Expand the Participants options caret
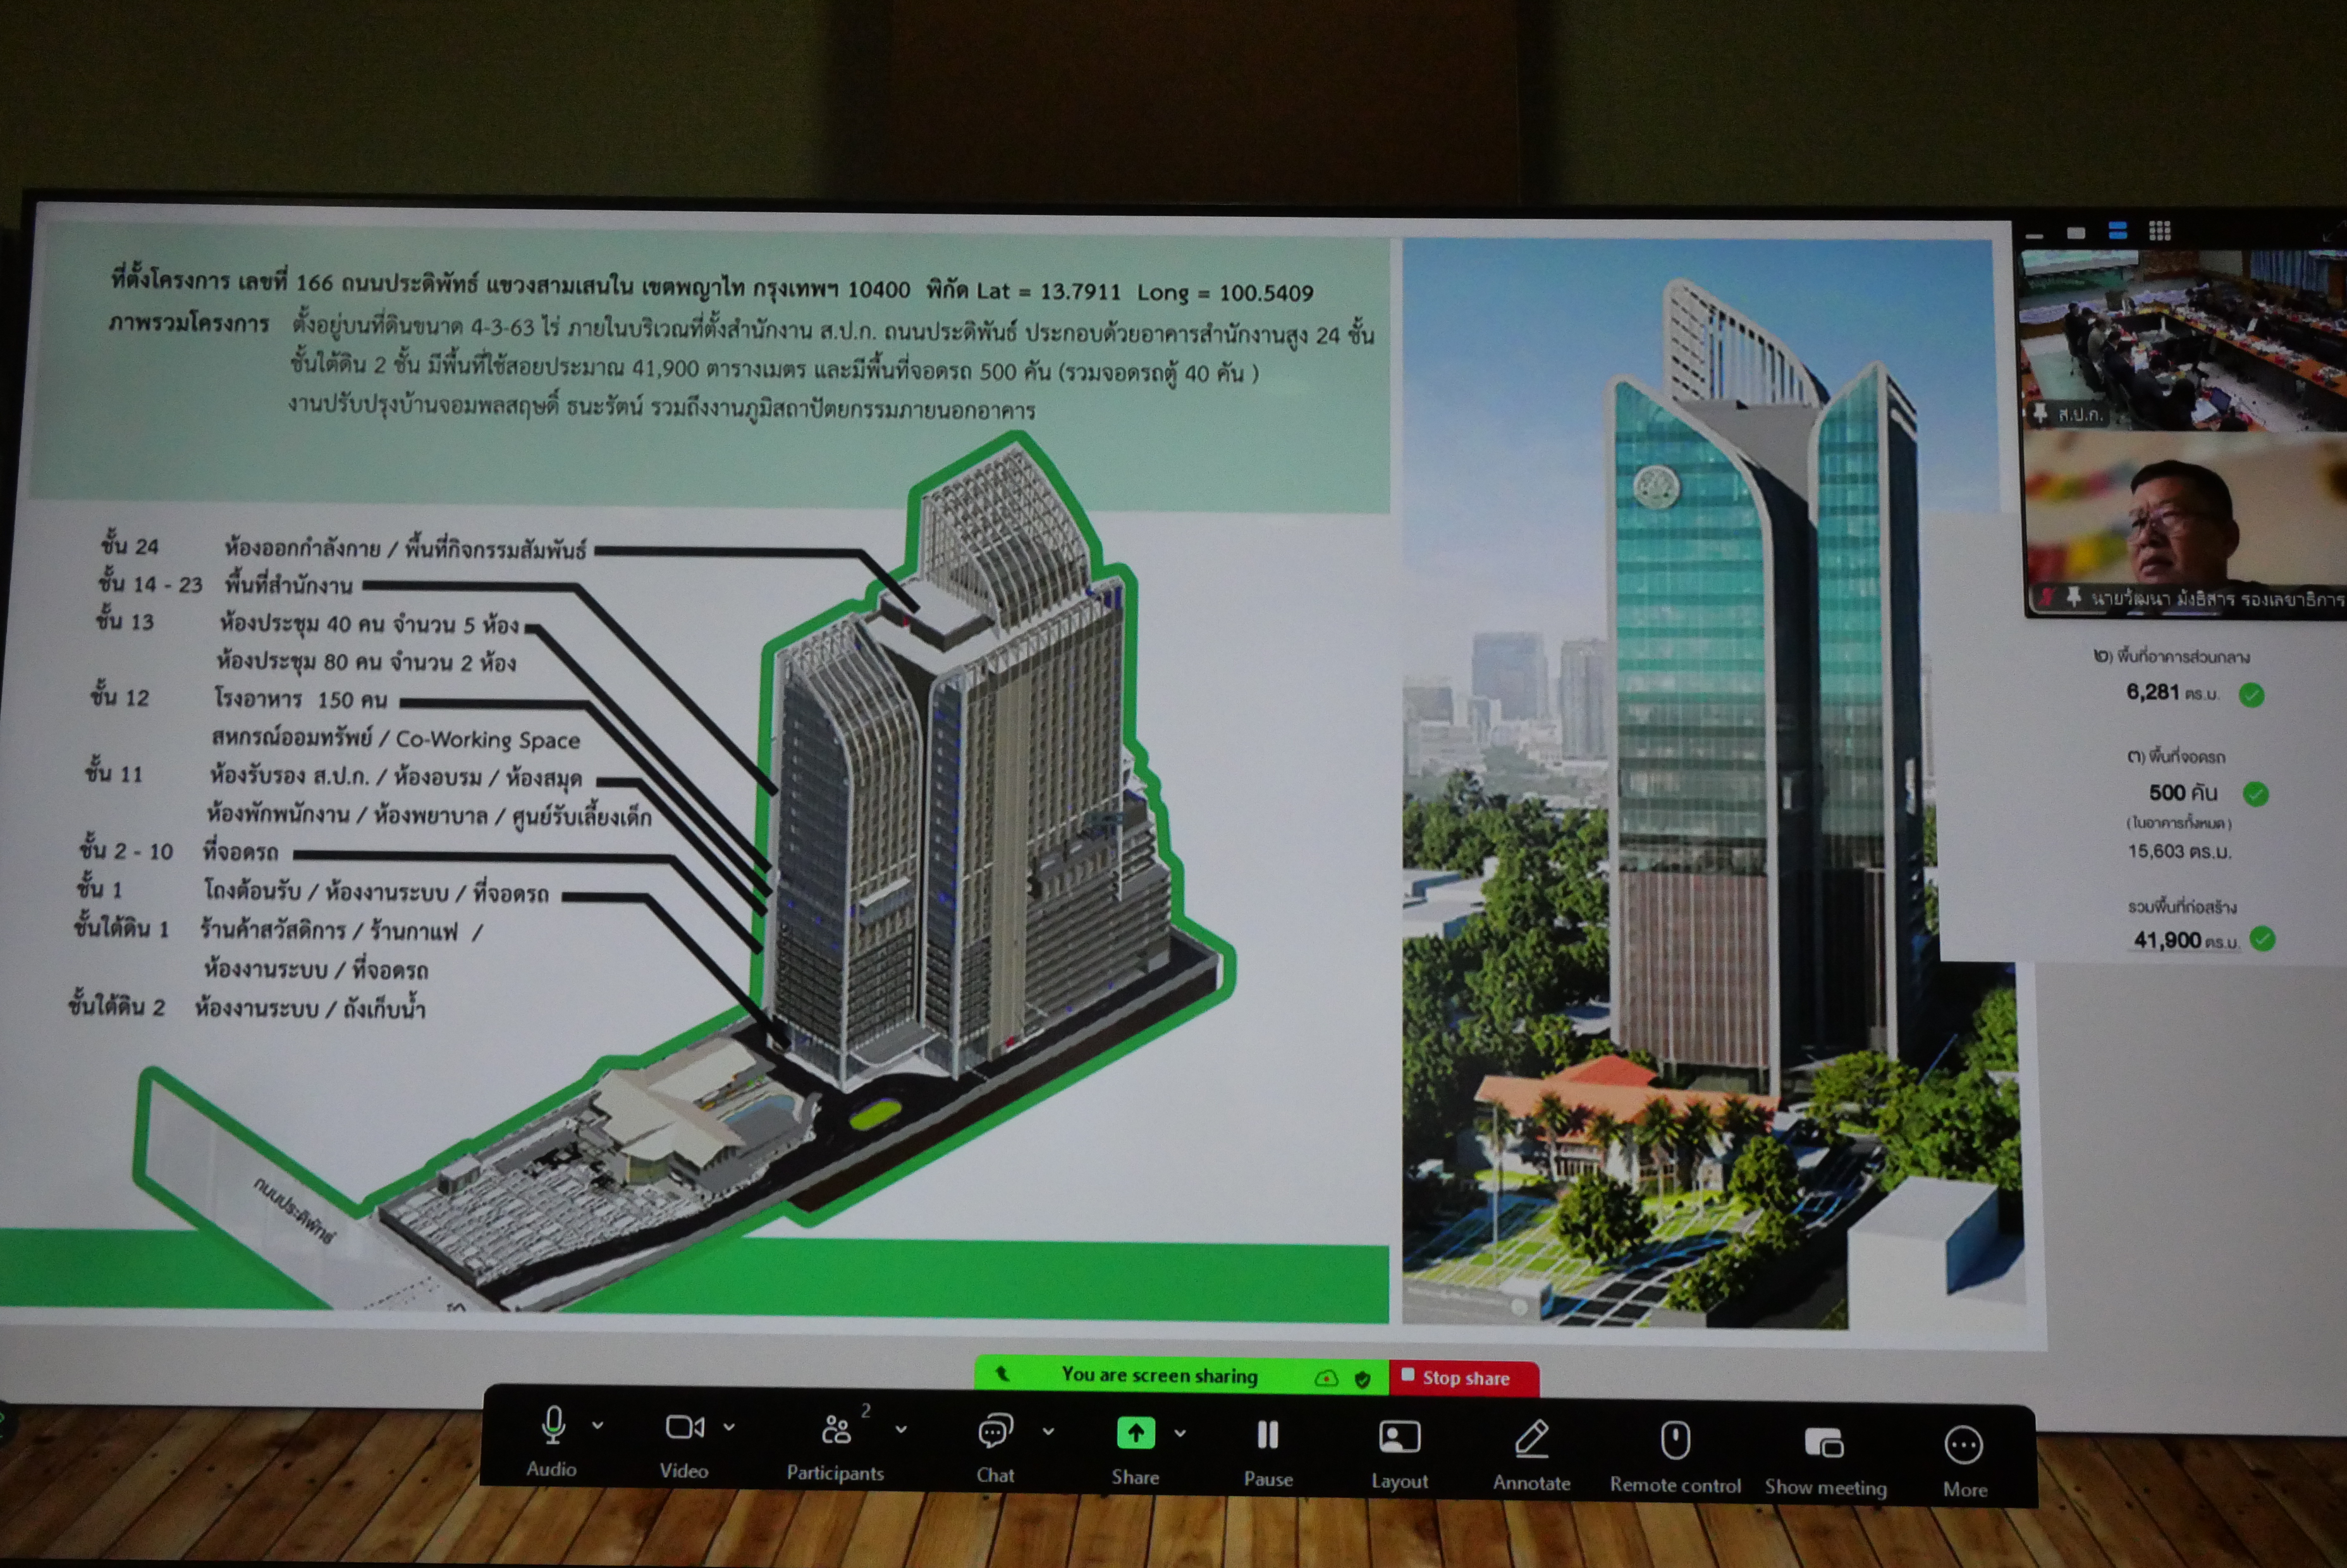The width and height of the screenshot is (2347, 1568). pyautogui.click(x=901, y=1430)
